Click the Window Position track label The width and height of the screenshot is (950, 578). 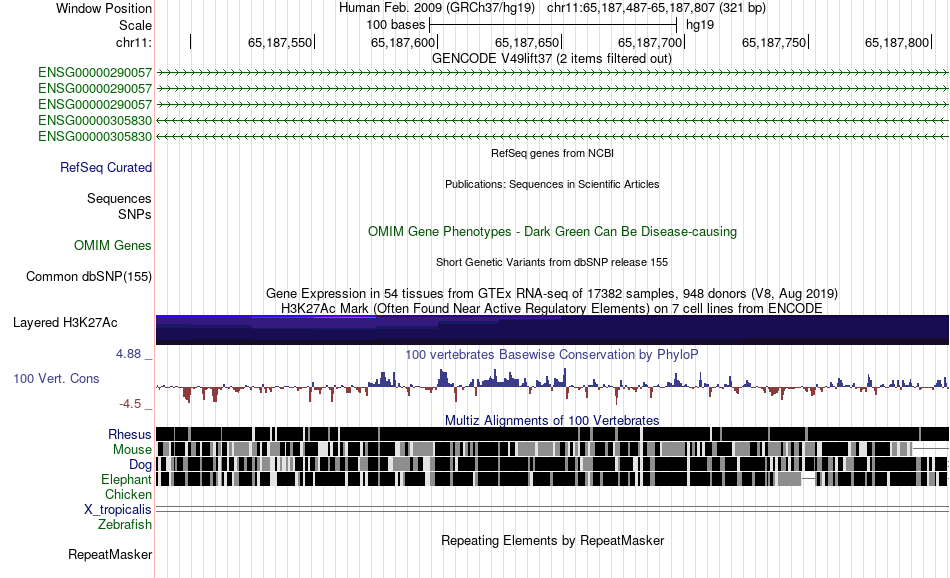point(104,8)
